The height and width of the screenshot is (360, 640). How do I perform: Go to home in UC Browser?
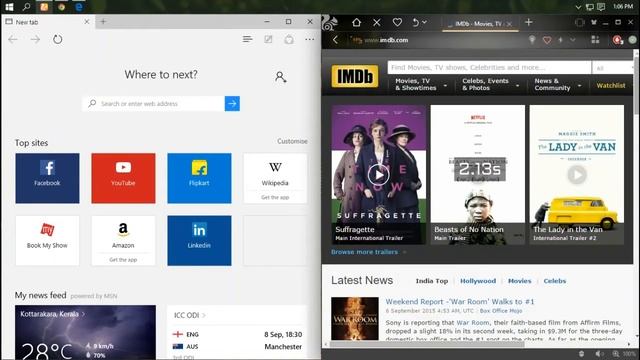pos(356,22)
